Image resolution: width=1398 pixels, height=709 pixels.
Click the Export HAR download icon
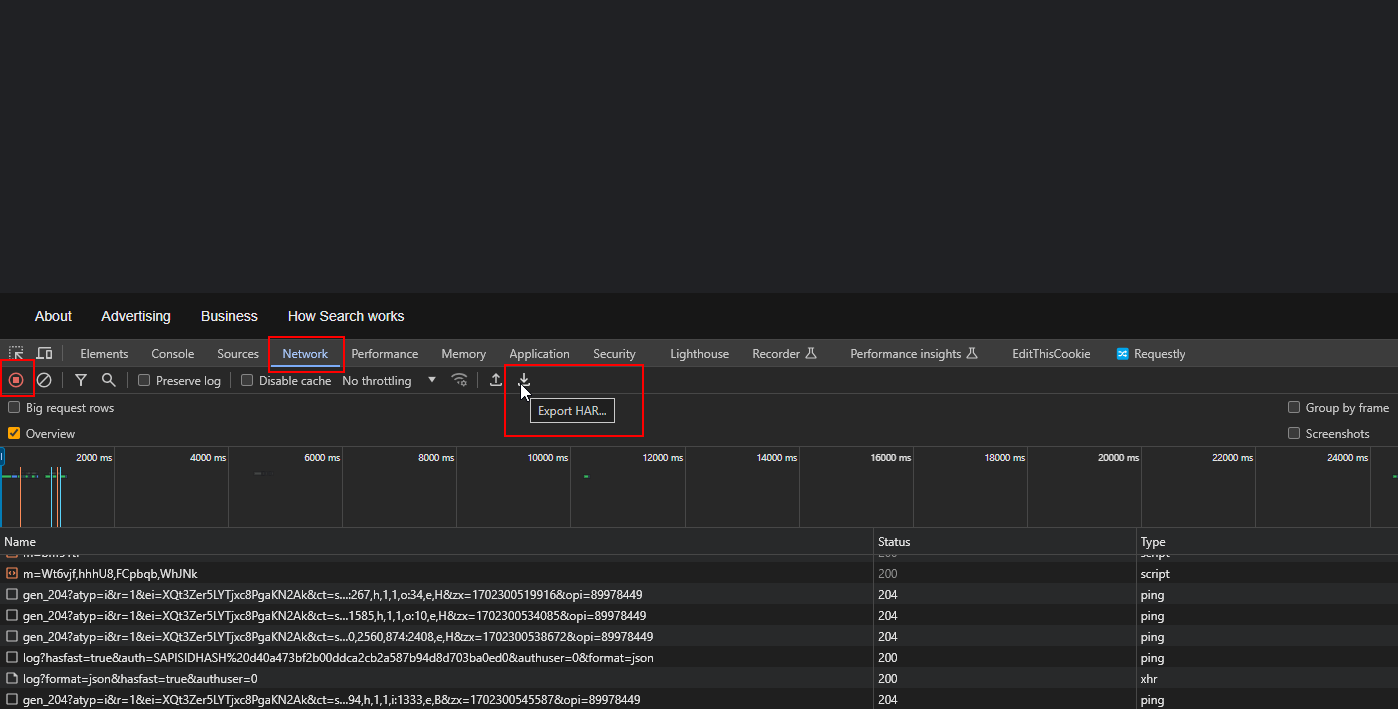[x=524, y=380]
